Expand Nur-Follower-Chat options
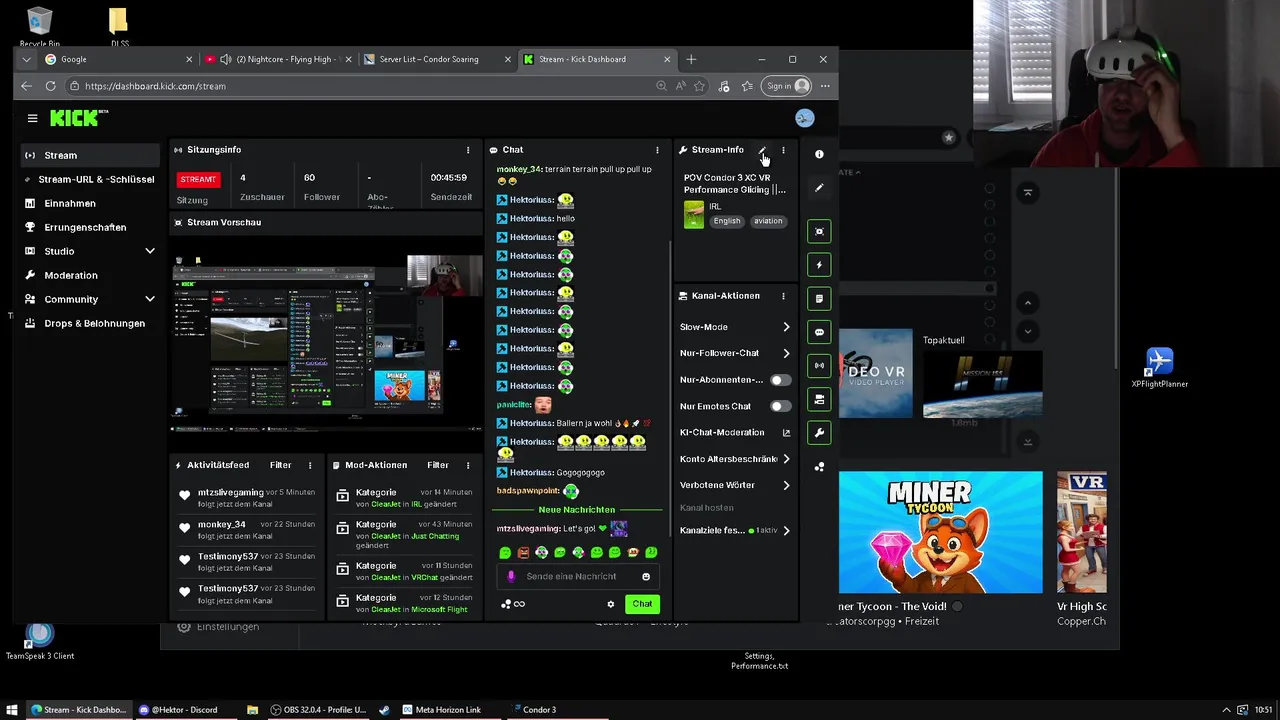The image size is (1280, 720). tap(786, 353)
